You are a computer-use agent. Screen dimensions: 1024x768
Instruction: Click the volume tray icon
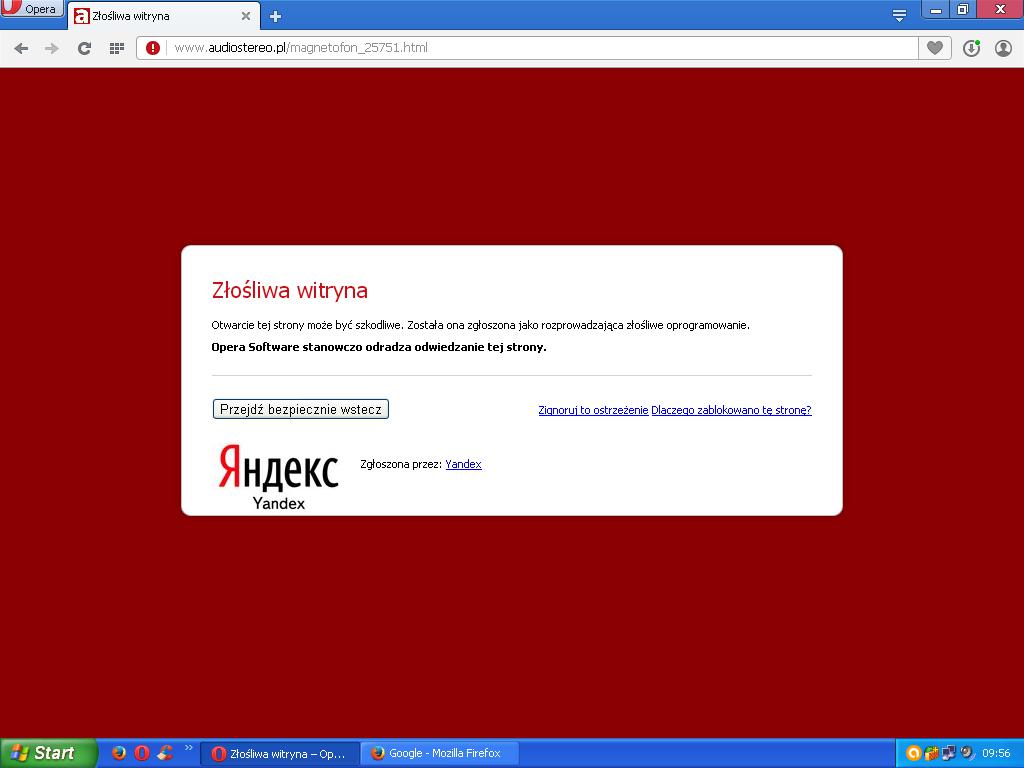point(967,754)
